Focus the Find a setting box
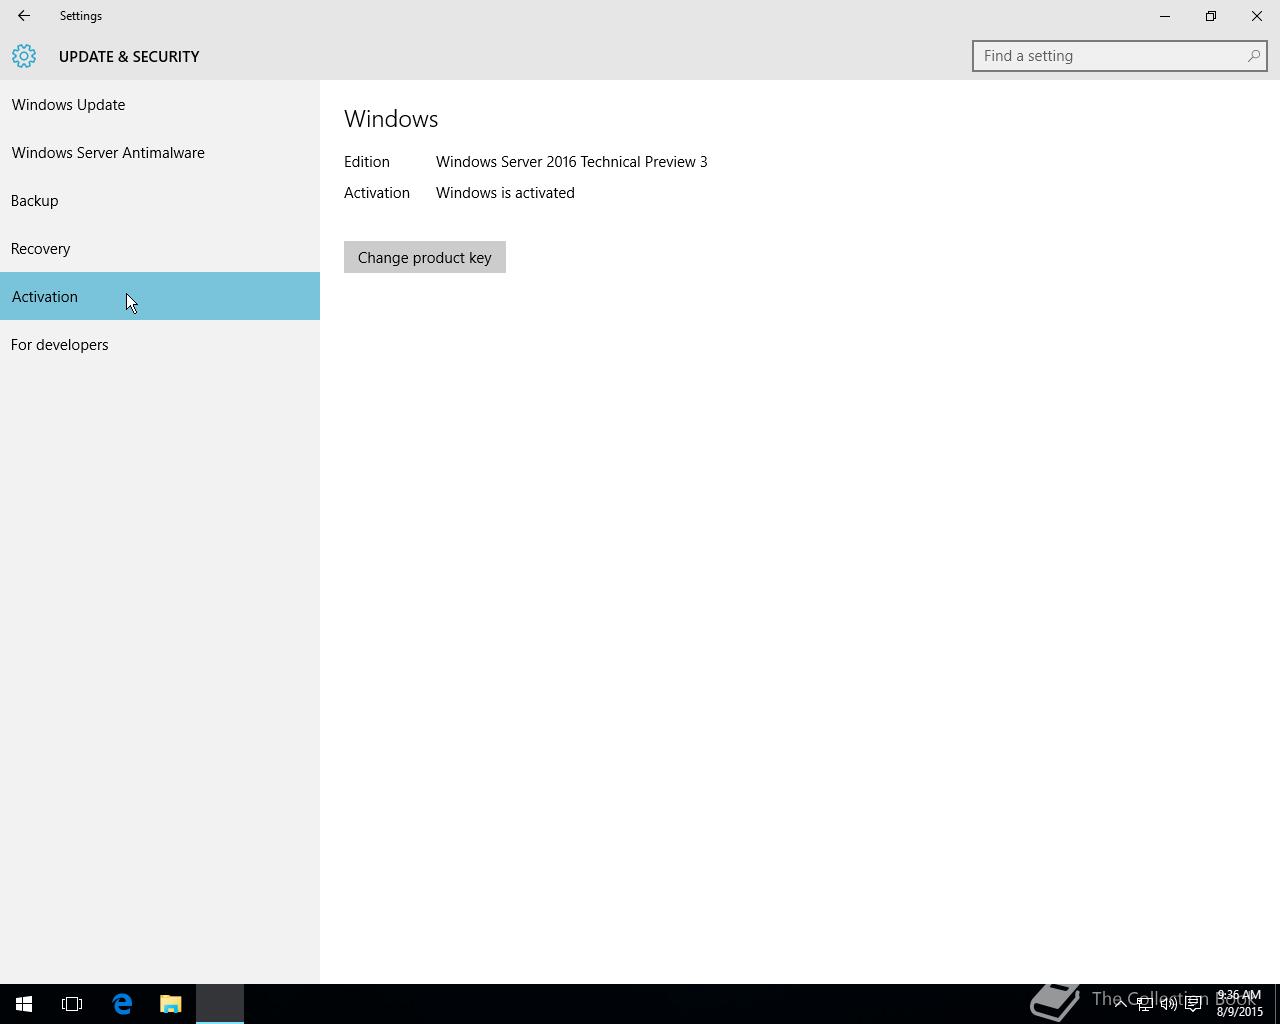 (x=1119, y=56)
